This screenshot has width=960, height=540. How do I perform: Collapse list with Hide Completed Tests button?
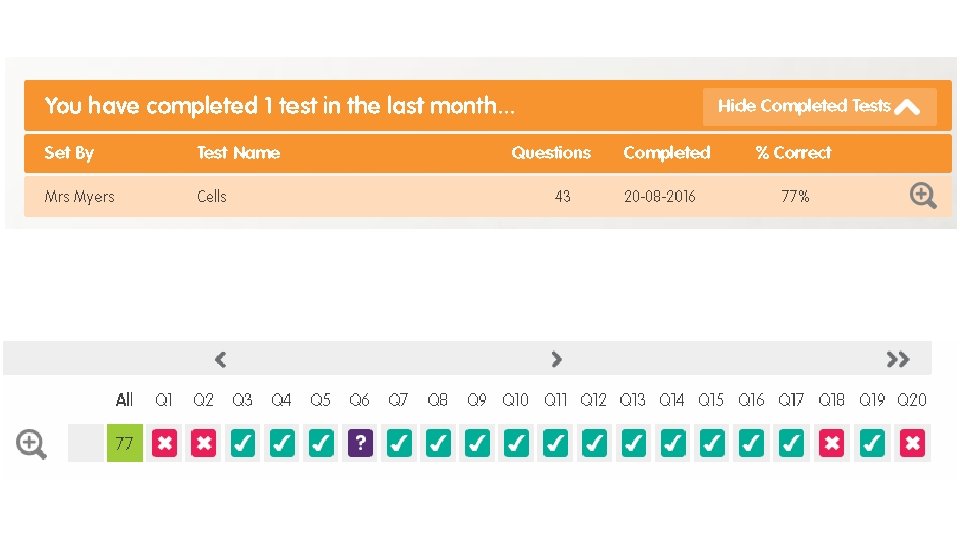pos(819,106)
